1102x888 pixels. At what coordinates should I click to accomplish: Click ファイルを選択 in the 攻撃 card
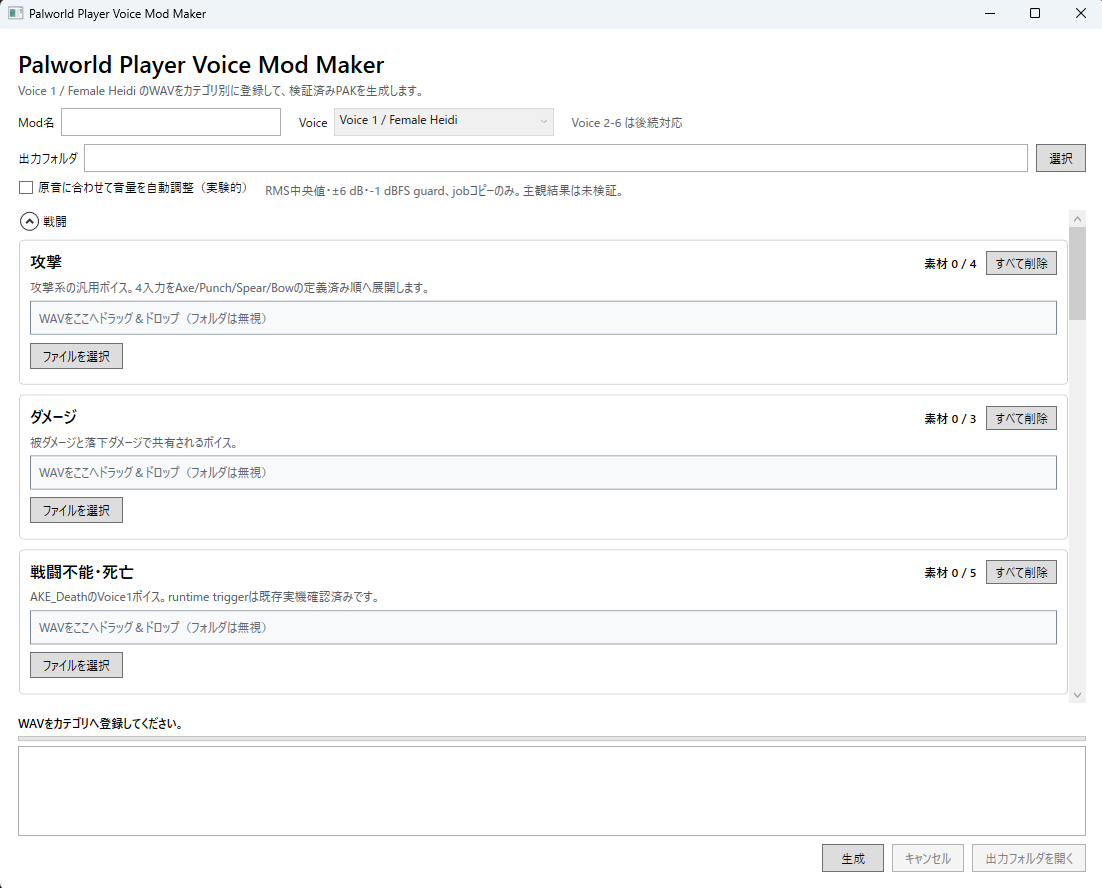point(76,356)
